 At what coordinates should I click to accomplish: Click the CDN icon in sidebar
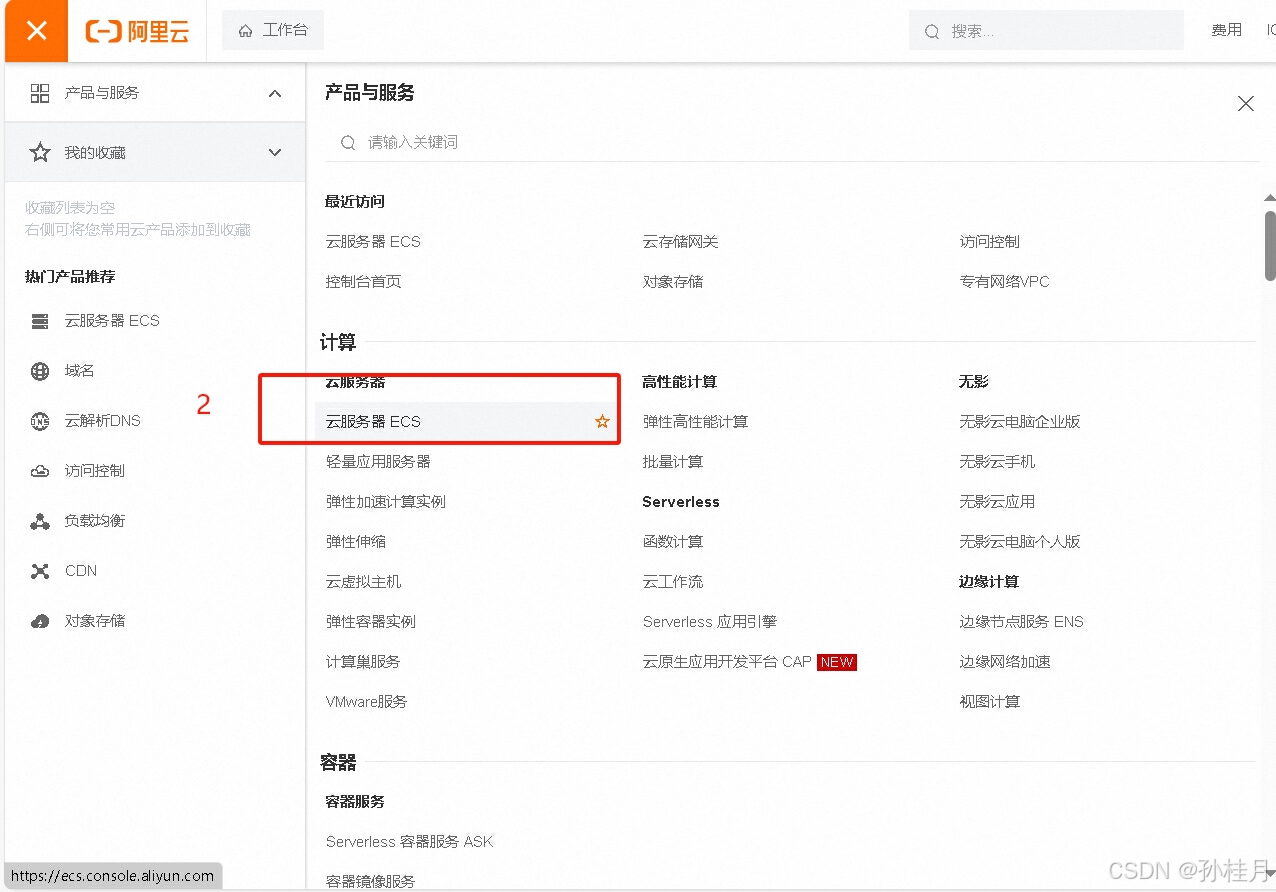point(40,571)
